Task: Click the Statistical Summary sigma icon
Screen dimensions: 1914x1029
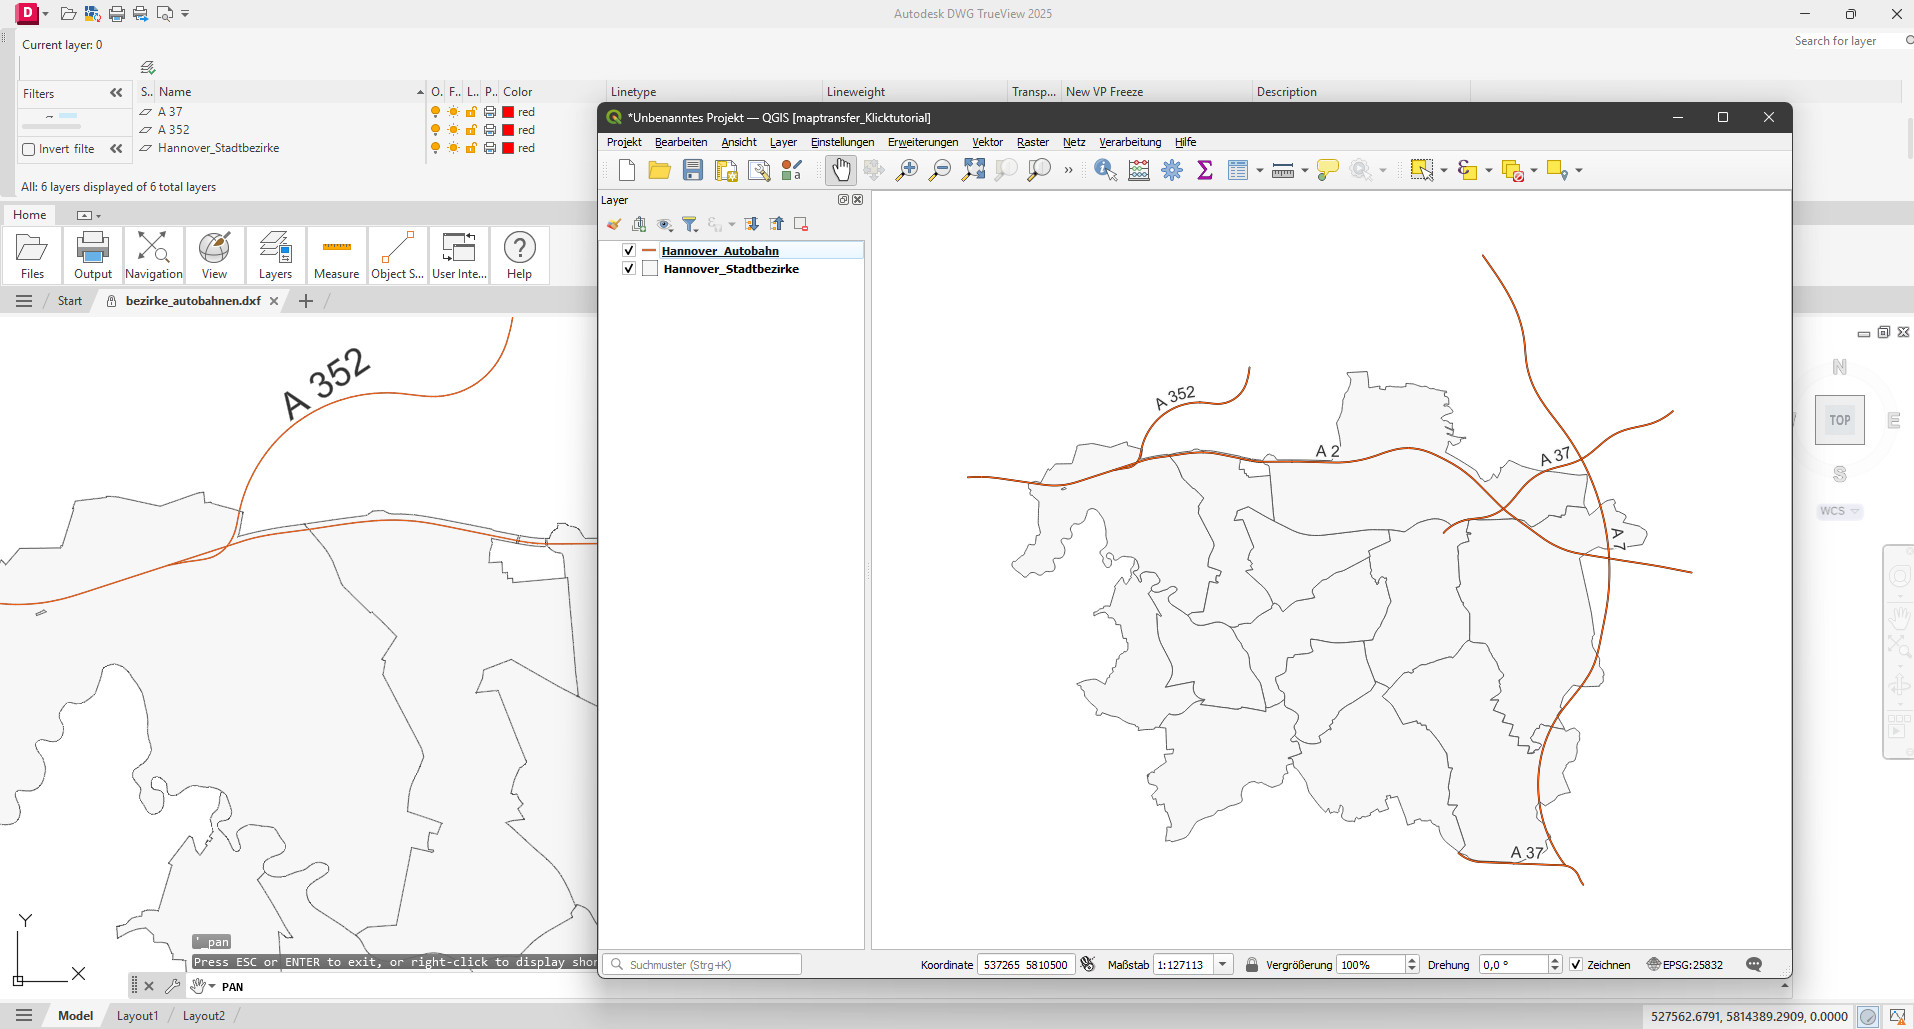Action: (1205, 170)
